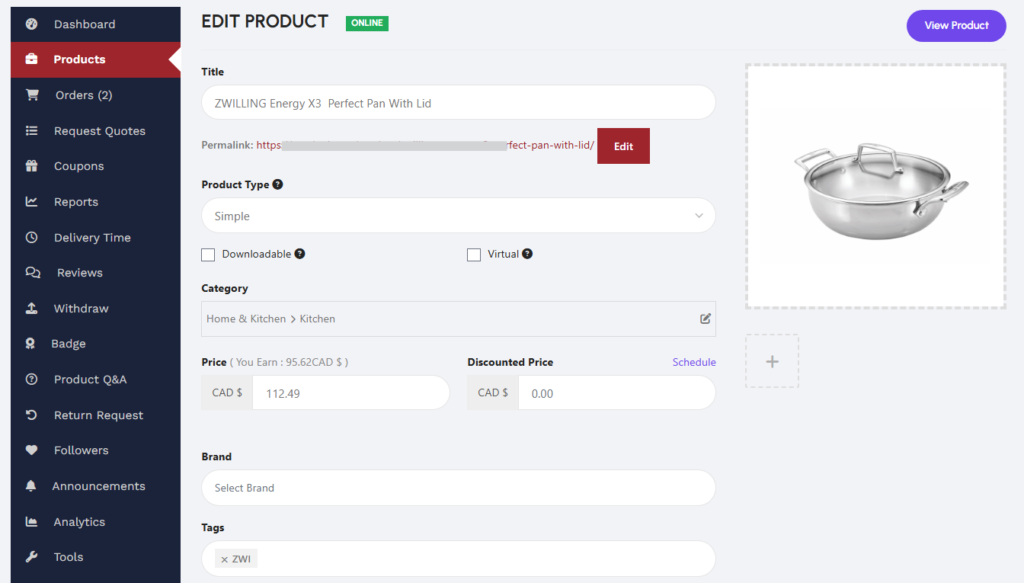This screenshot has height=583, width=1024.
Task: Click the plus box to add gallery image
Action: (x=772, y=362)
